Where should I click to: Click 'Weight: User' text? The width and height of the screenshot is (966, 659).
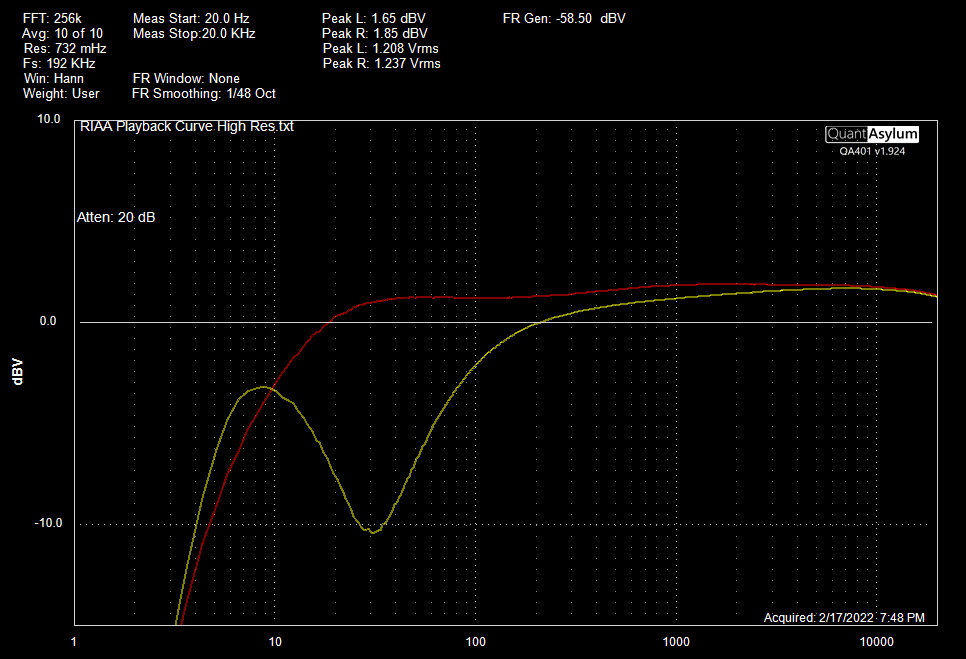point(61,94)
